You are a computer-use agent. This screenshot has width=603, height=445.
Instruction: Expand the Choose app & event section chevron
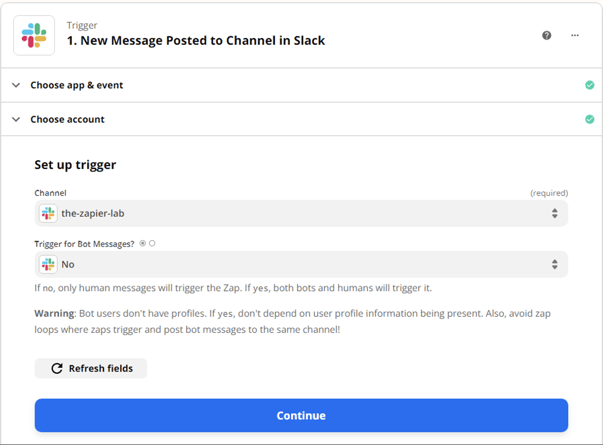click(x=16, y=85)
